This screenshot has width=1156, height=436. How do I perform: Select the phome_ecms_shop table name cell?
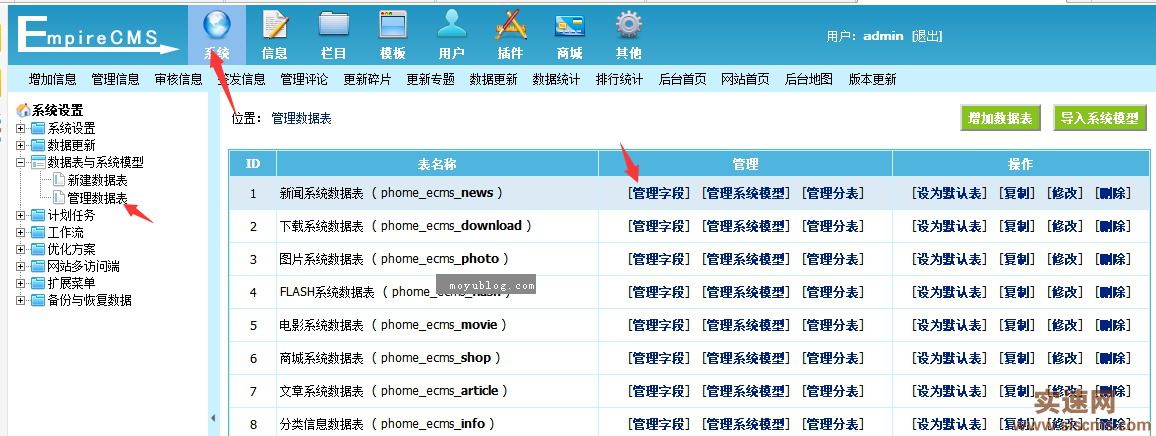pos(437,358)
